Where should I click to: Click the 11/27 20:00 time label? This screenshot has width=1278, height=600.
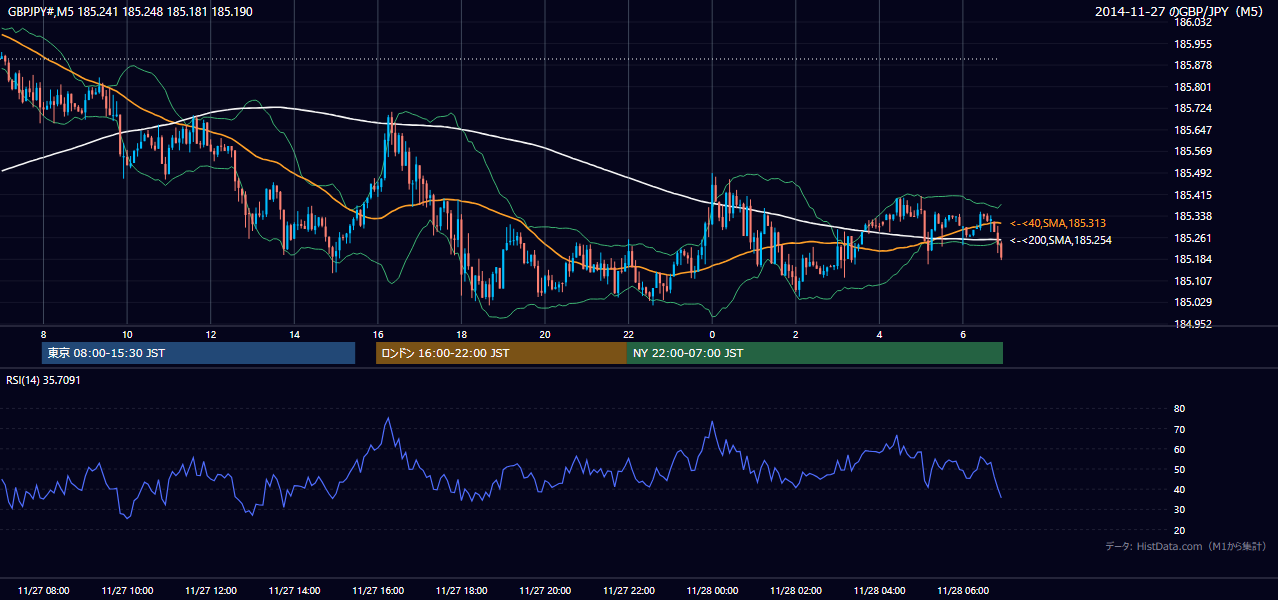(545, 591)
